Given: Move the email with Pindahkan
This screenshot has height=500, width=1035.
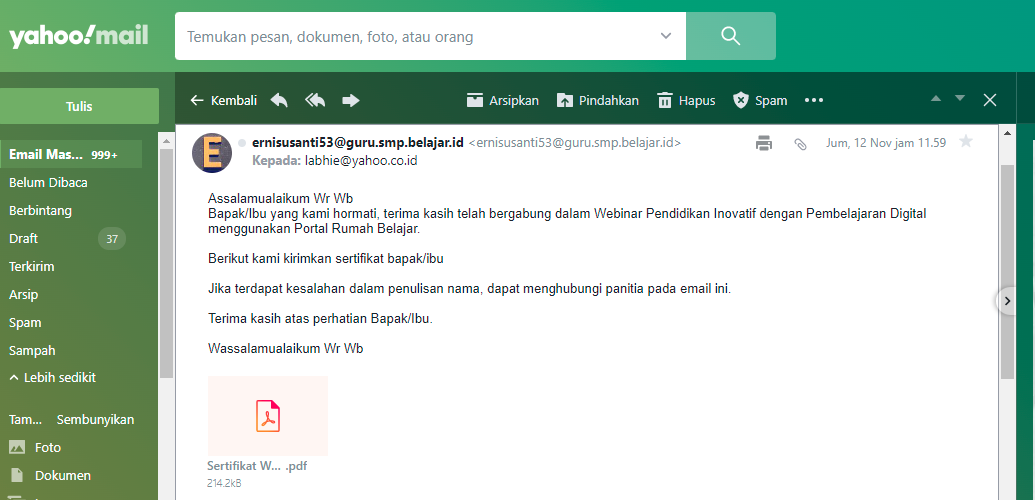Looking at the screenshot, I should (x=598, y=100).
